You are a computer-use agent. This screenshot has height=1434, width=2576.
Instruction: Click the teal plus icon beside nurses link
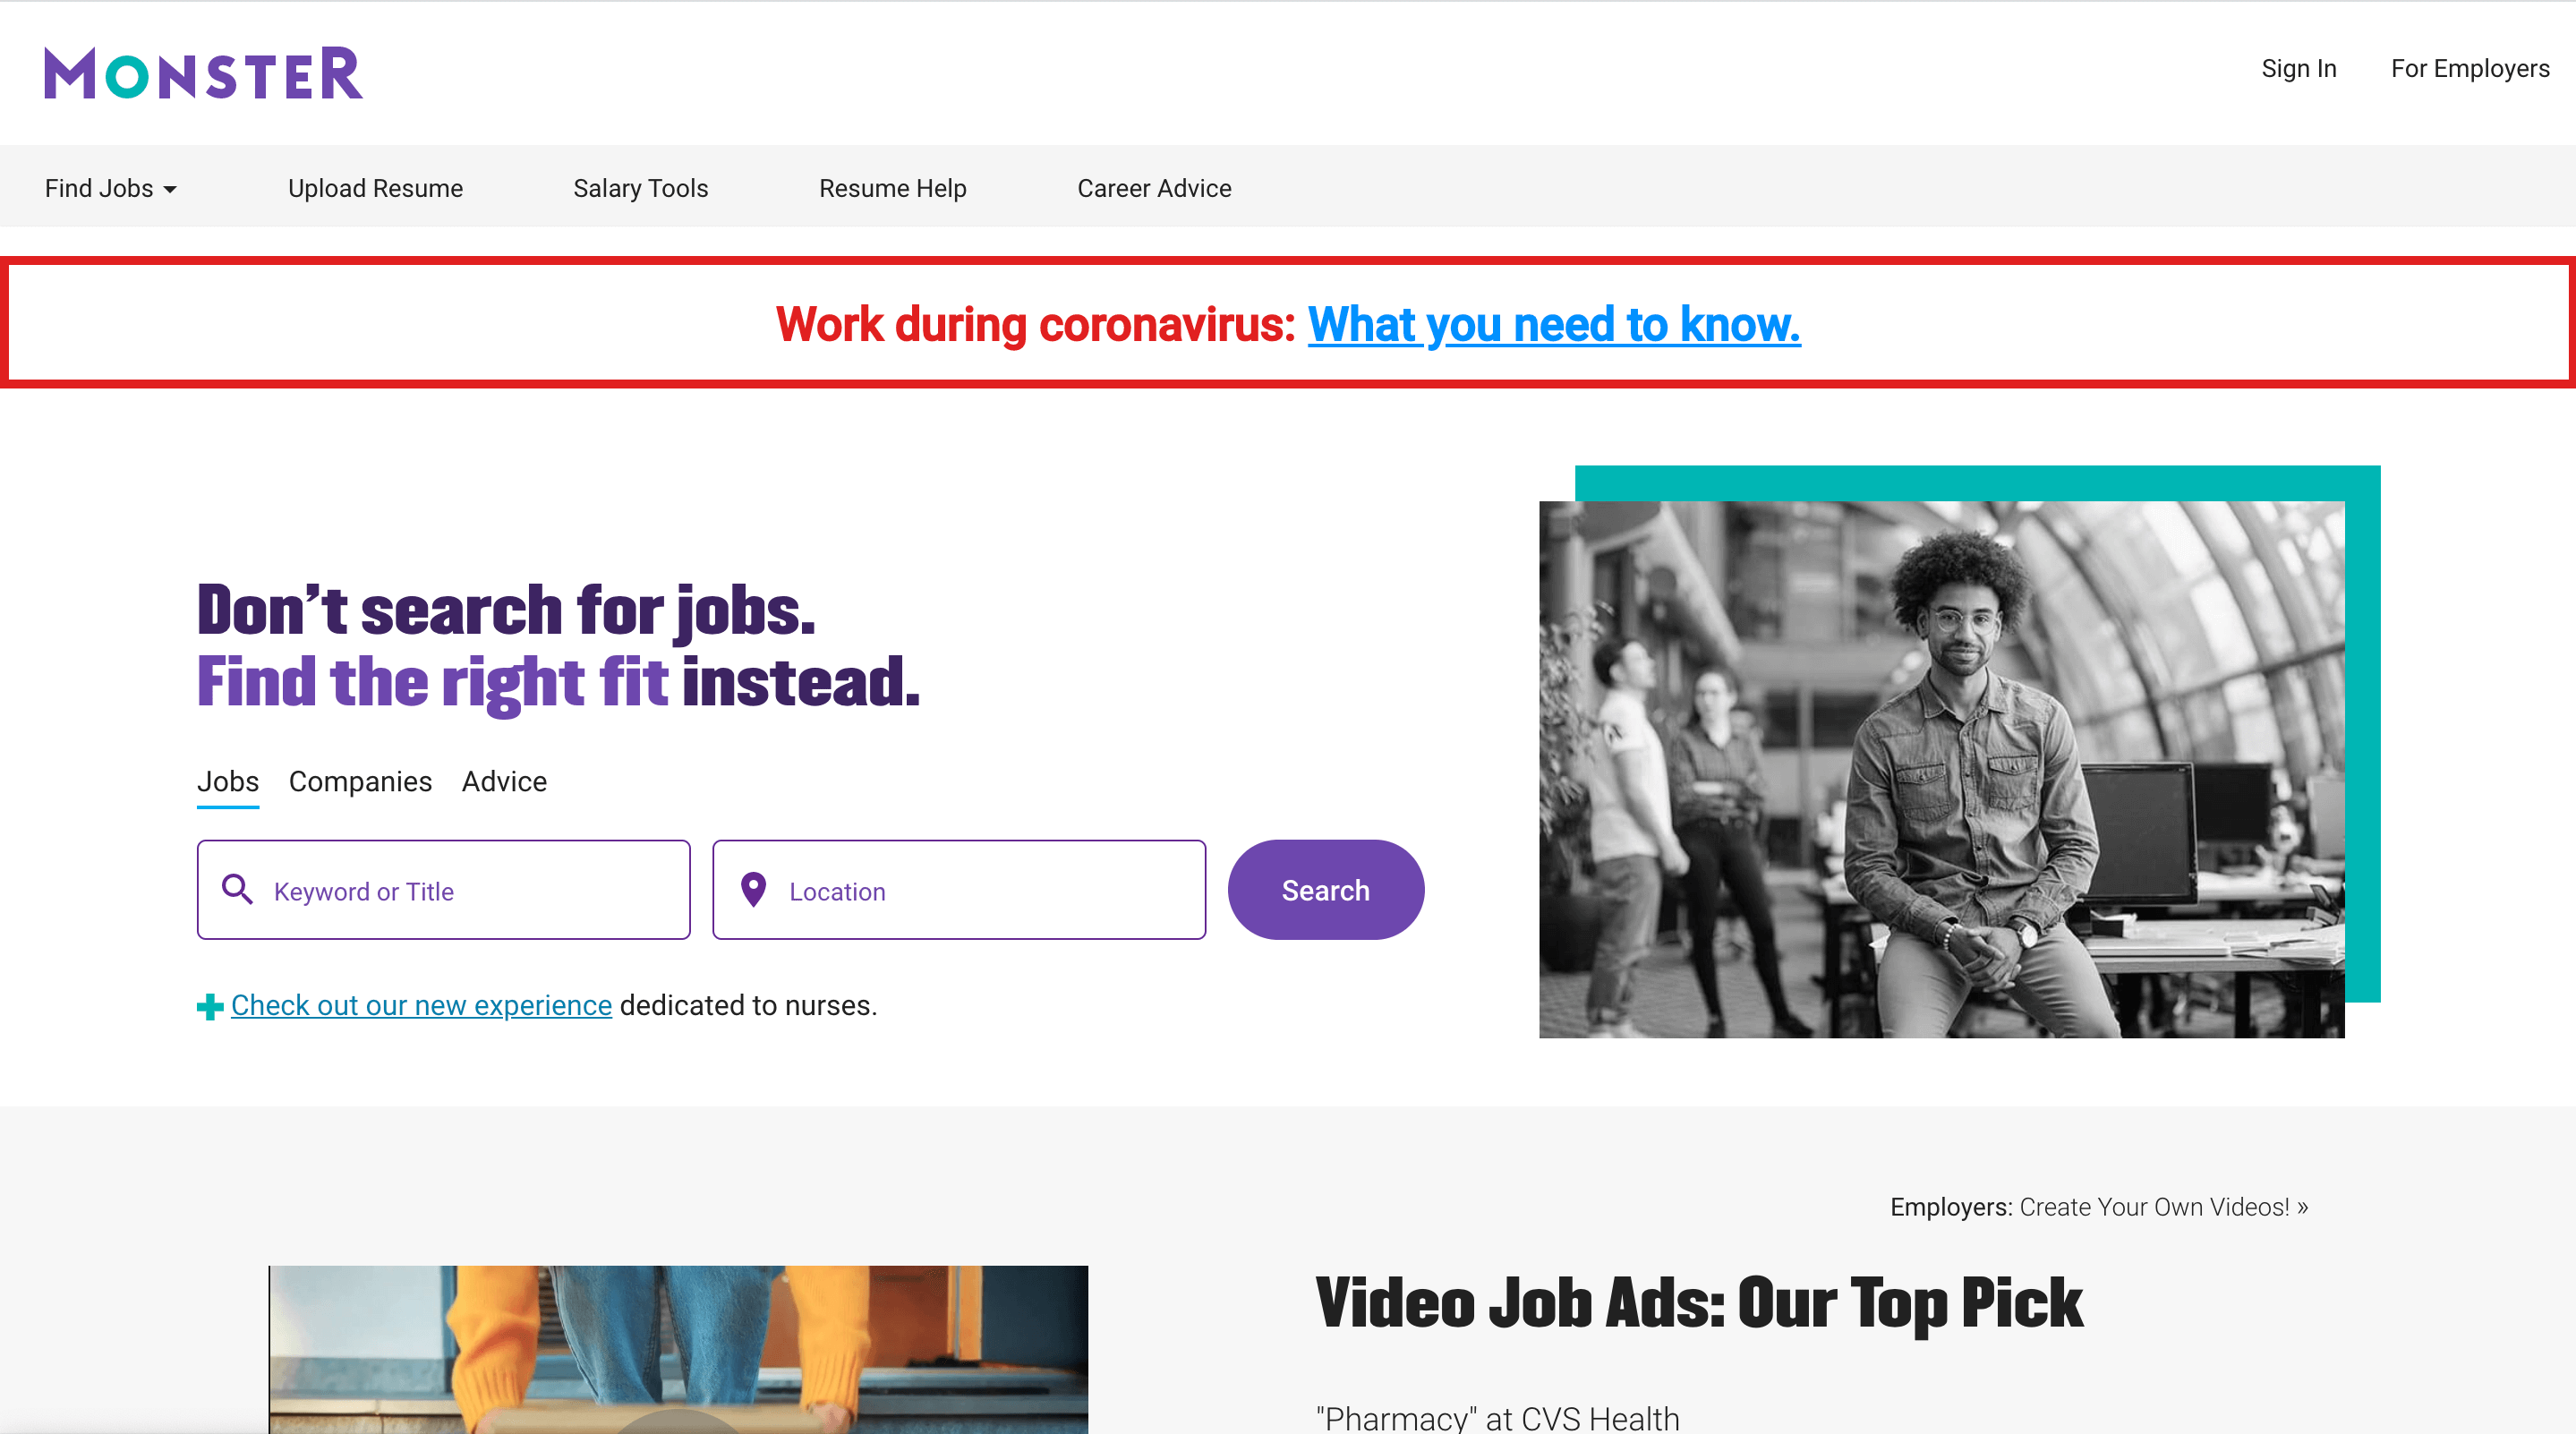[210, 1006]
